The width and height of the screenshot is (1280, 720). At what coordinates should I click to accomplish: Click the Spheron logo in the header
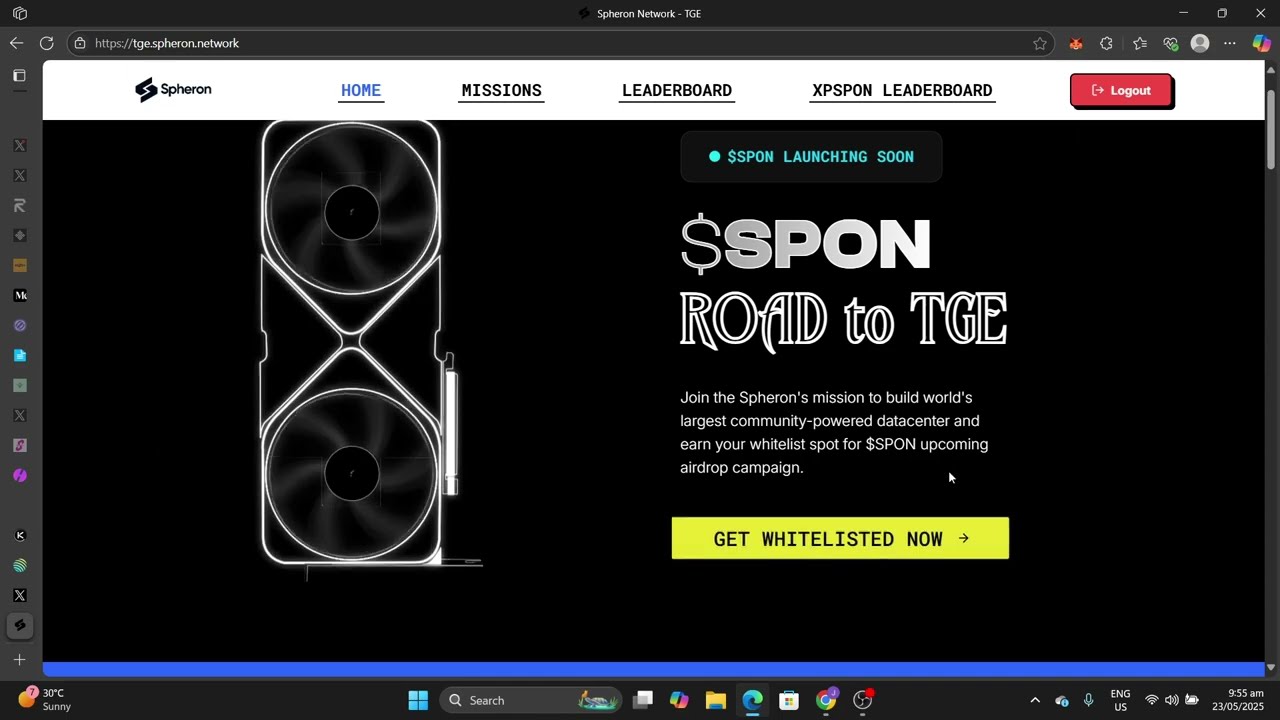pos(173,90)
